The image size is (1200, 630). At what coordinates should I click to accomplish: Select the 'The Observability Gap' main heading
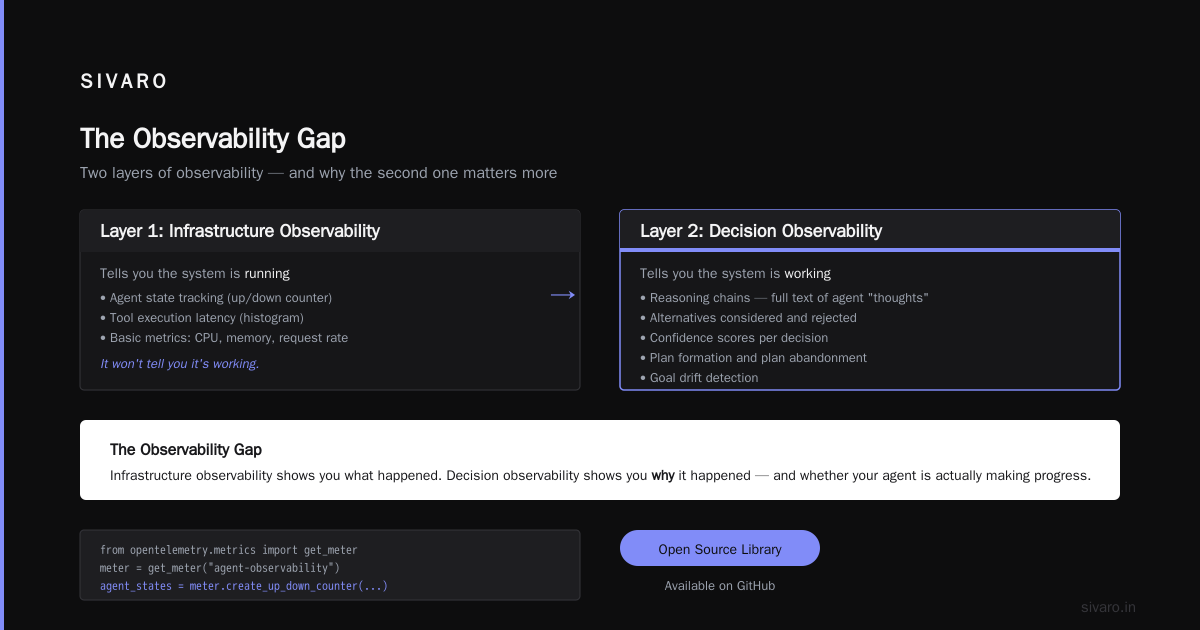[x=213, y=138]
